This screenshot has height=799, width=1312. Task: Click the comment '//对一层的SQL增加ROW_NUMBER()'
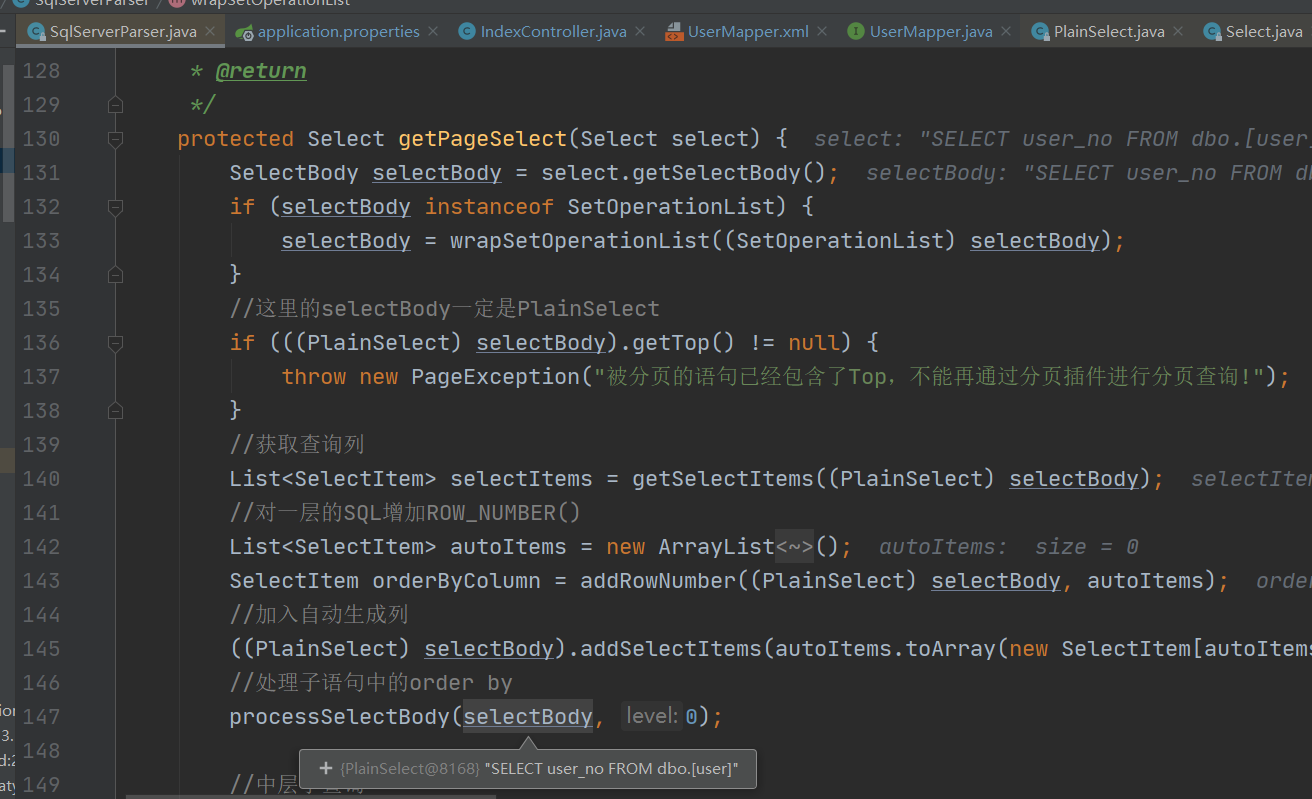coord(405,513)
